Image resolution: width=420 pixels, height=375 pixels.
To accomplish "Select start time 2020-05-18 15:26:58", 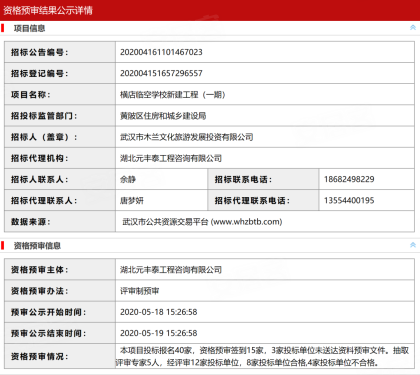I will pos(159,312).
